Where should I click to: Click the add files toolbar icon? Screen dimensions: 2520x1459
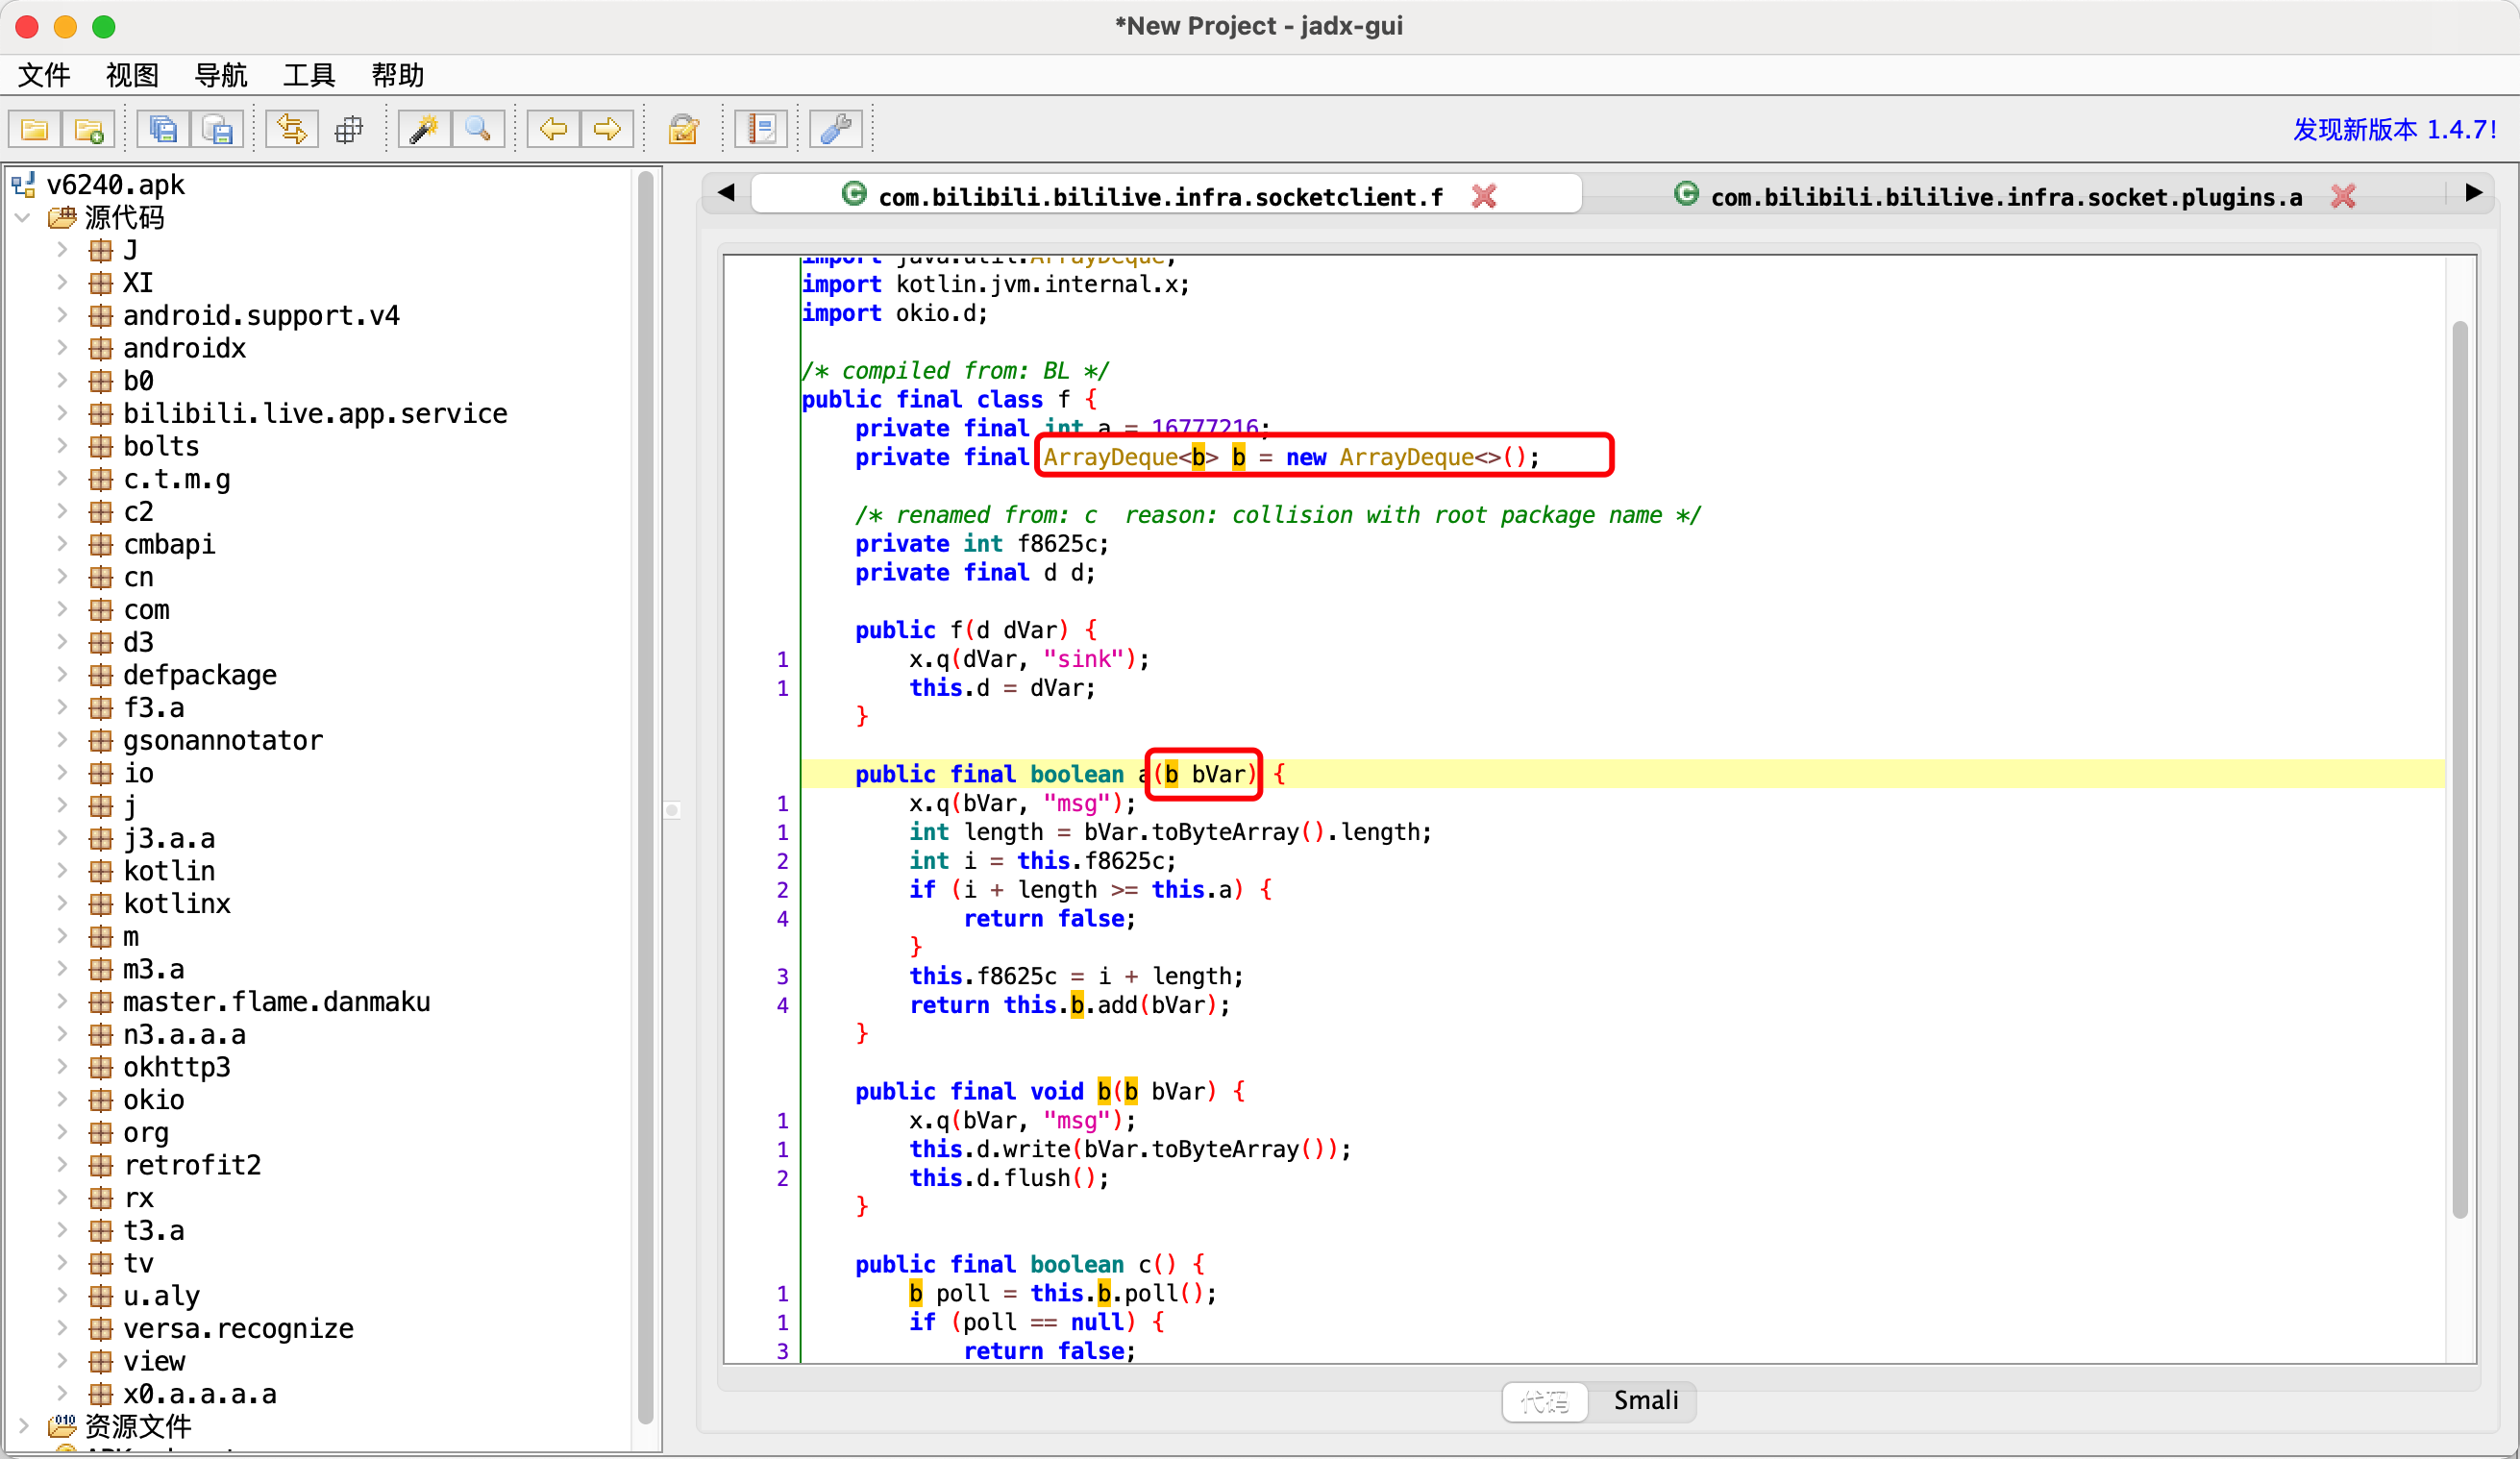(x=89, y=129)
